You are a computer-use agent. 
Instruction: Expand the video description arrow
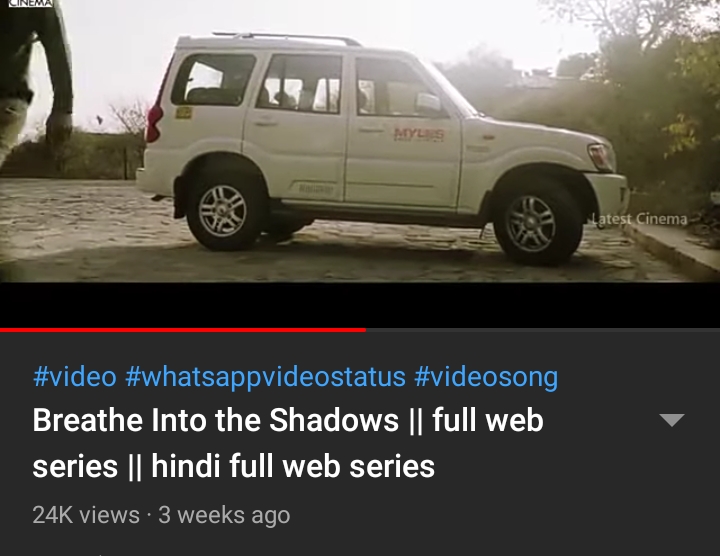point(671,420)
